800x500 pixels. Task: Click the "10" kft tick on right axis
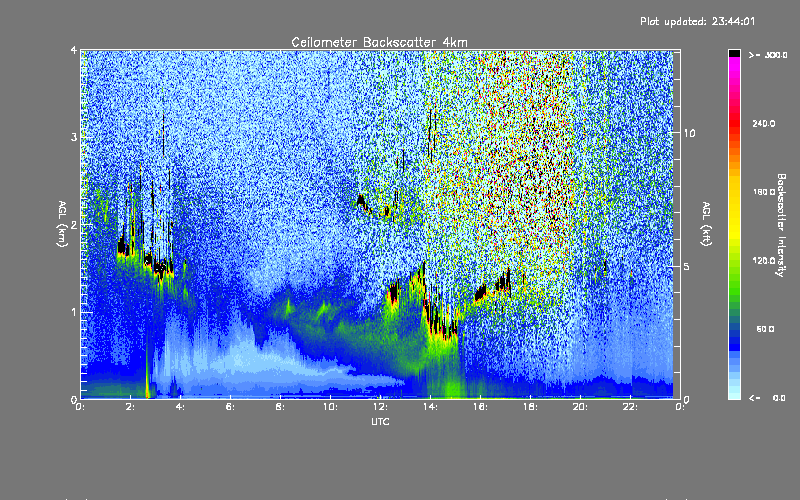point(689,134)
